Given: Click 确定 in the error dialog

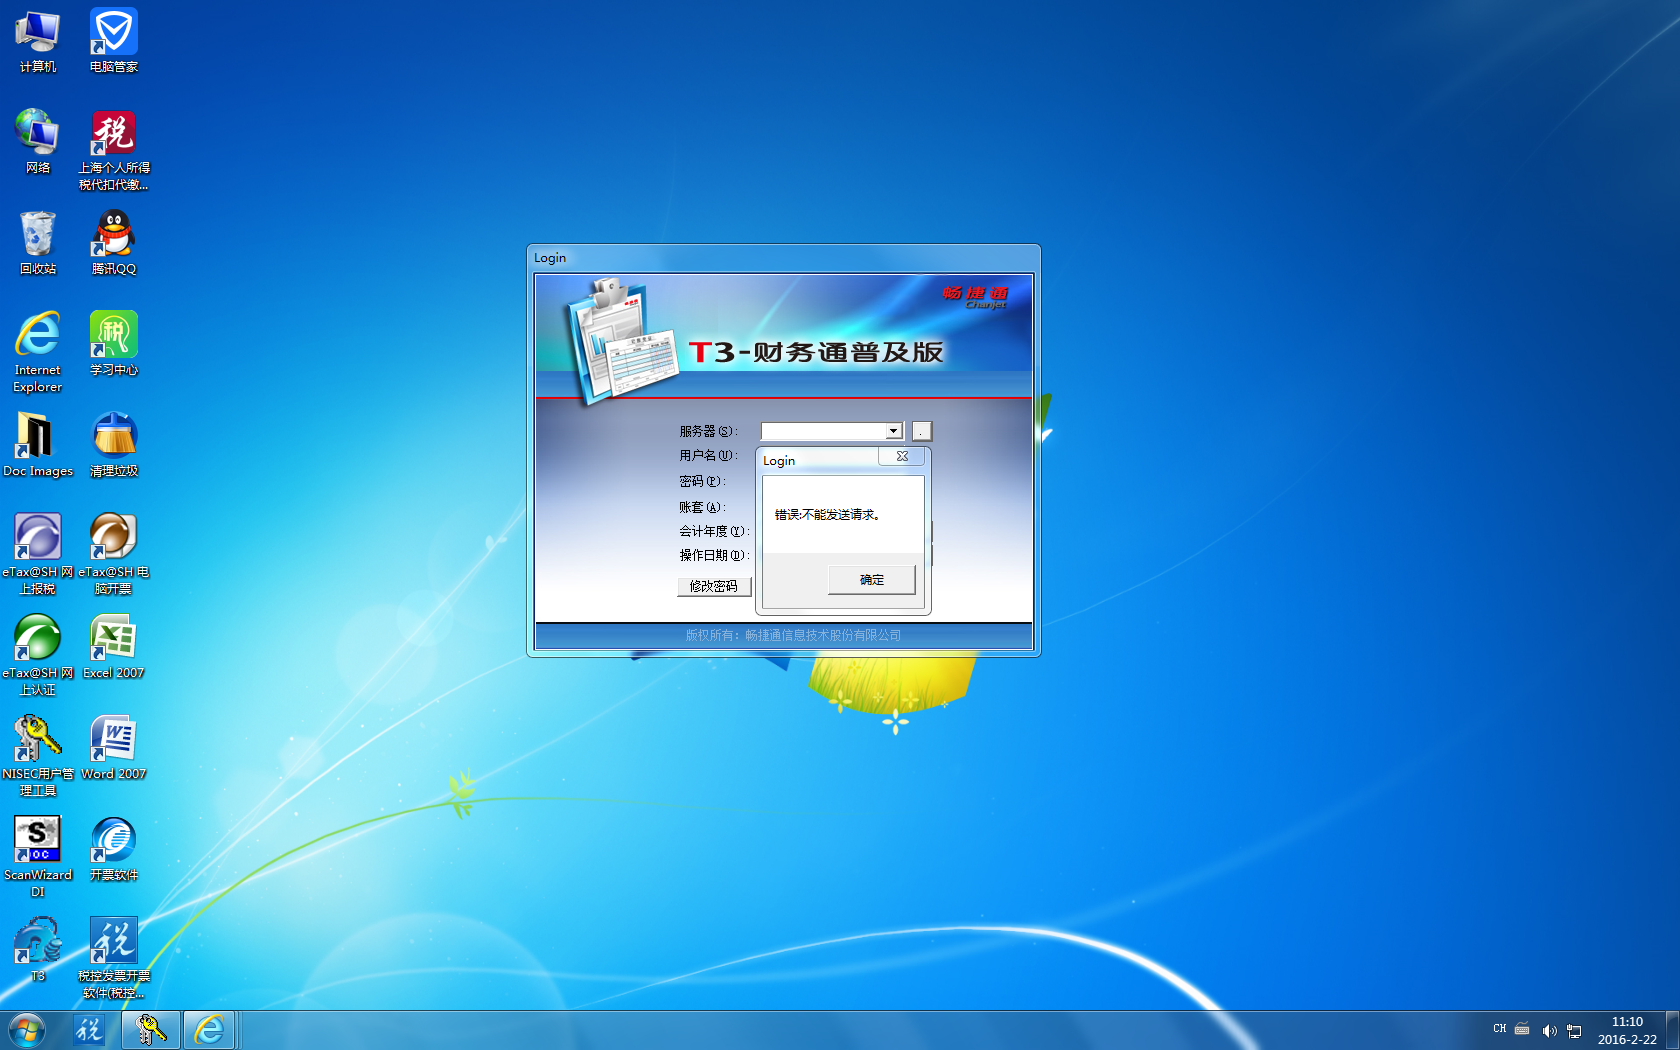Looking at the screenshot, I should click(x=872, y=580).
